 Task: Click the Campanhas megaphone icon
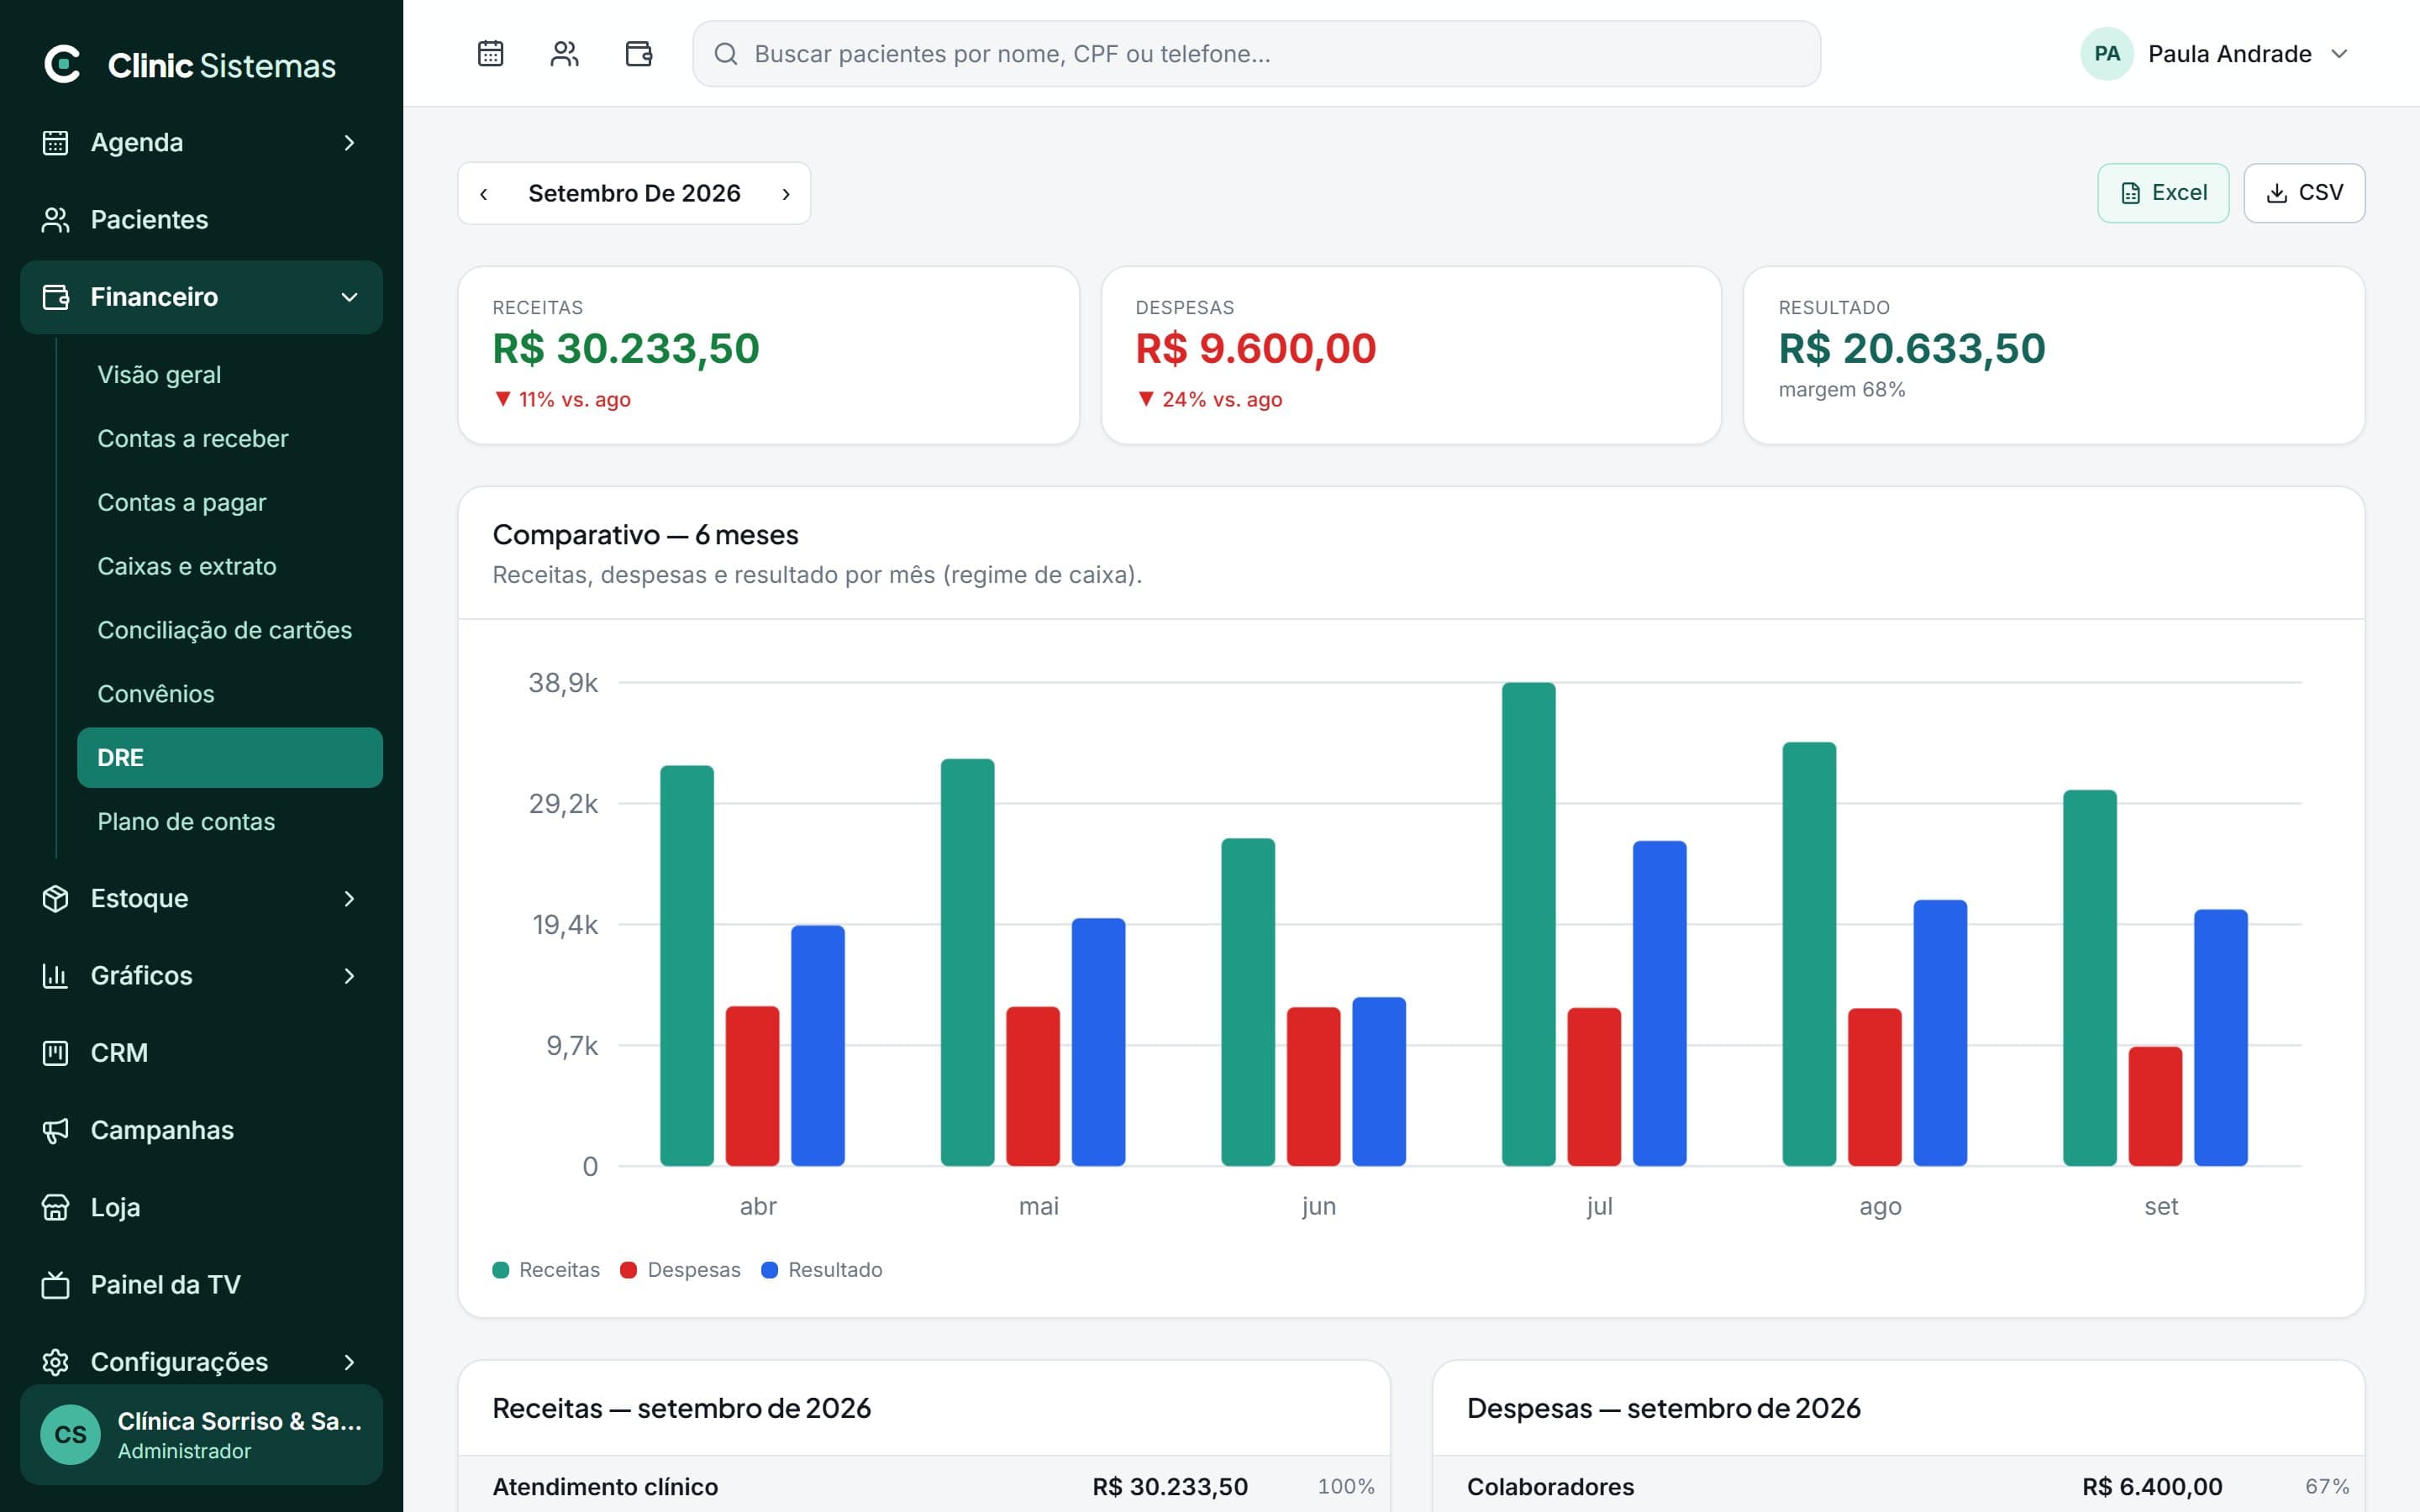pyautogui.click(x=56, y=1130)
